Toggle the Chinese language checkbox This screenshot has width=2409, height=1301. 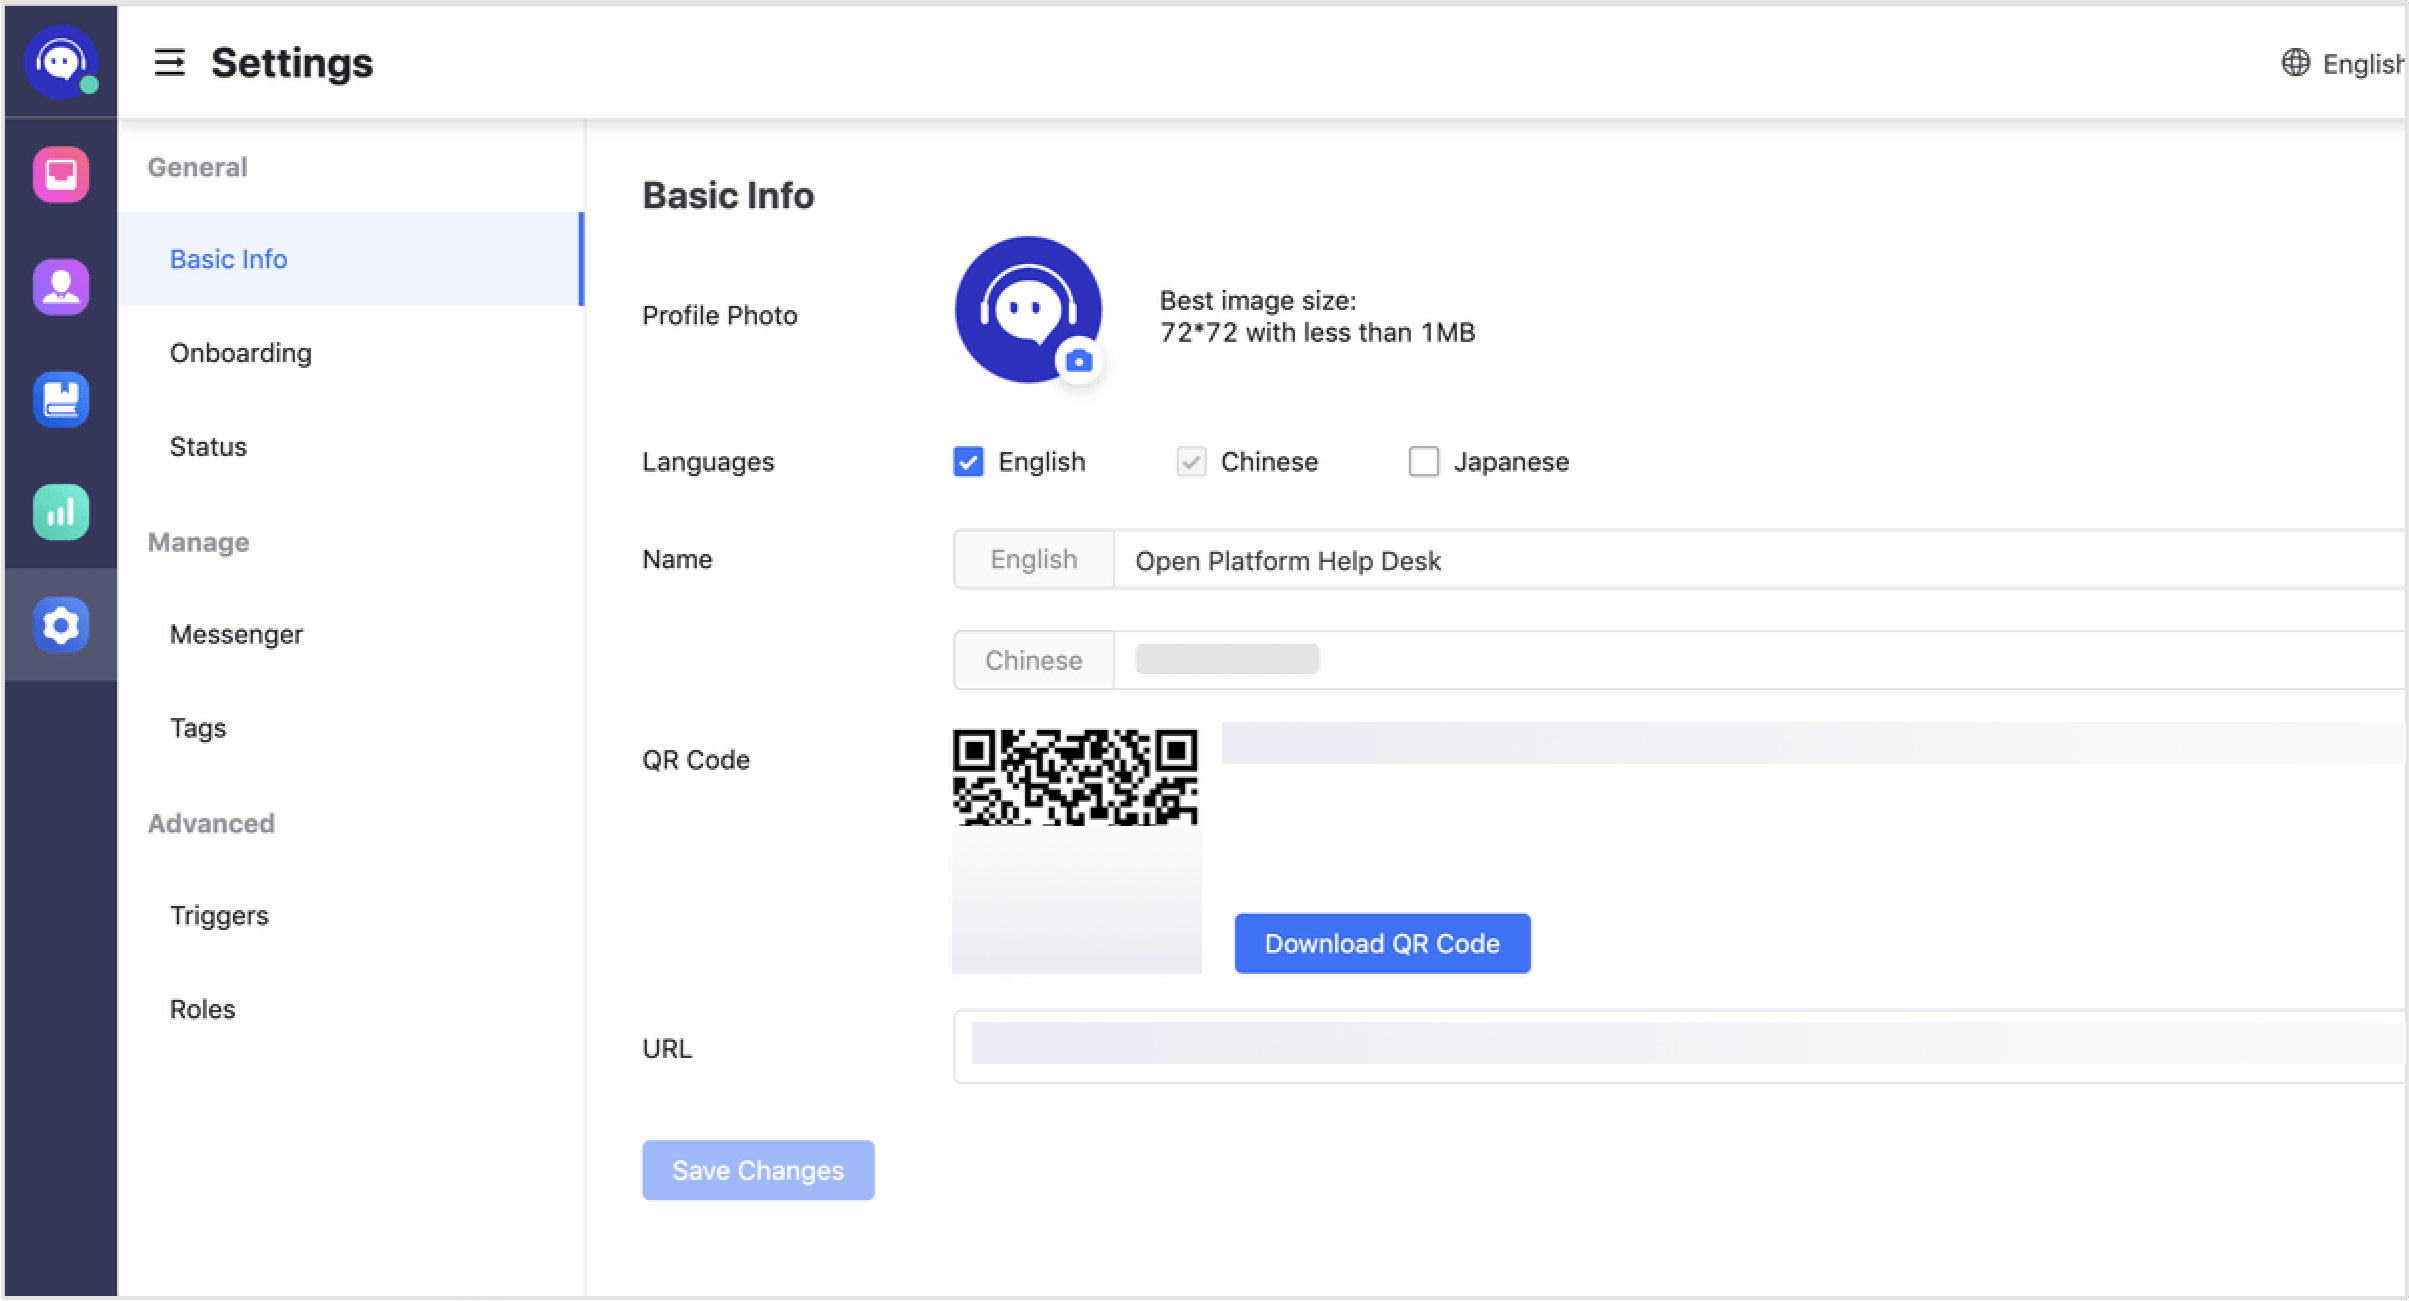pyautogui.click(x=1190, y=462)
